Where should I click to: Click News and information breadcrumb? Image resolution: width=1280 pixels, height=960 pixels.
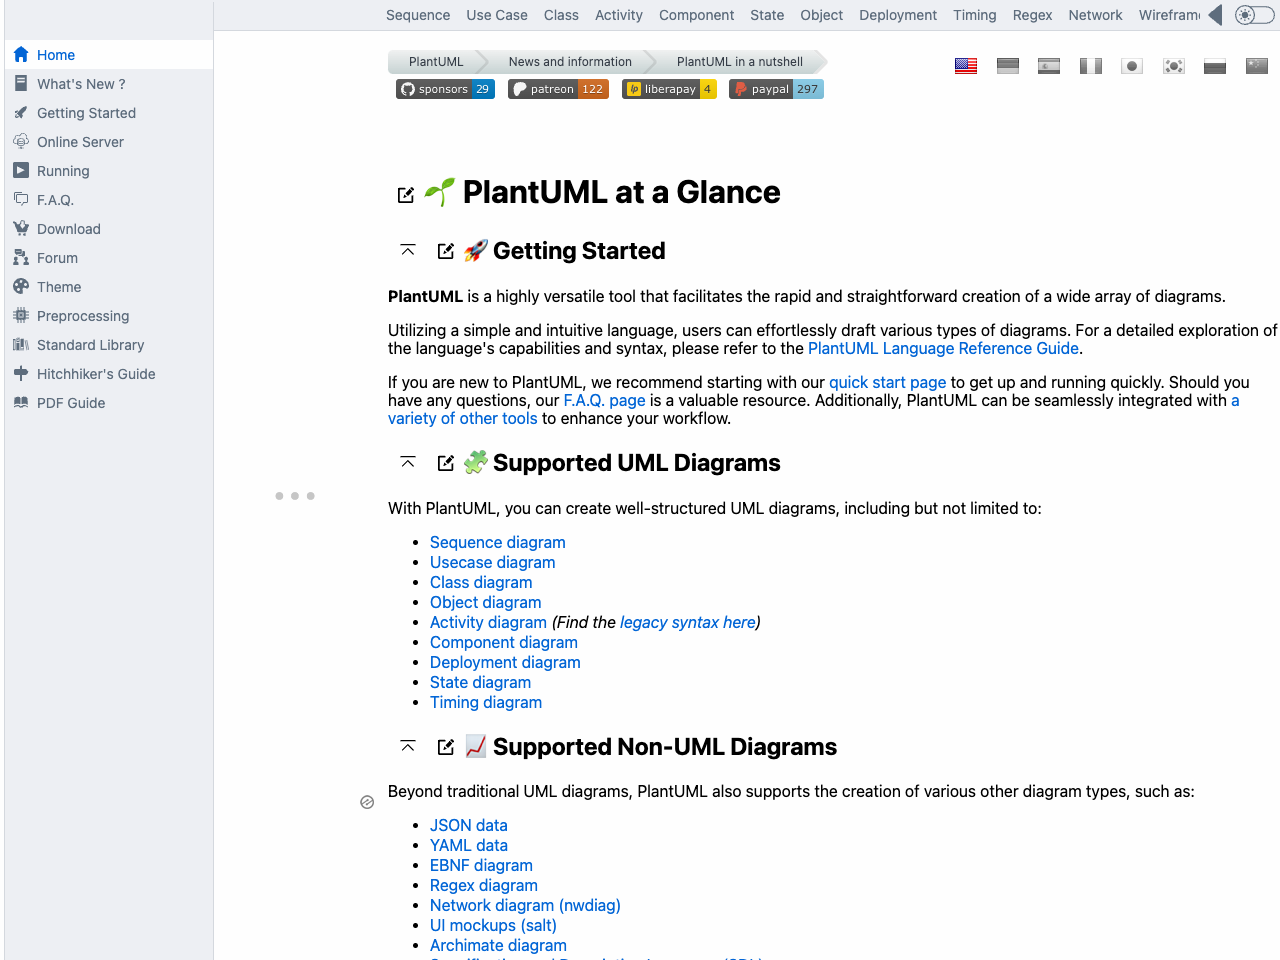(570, 62)
